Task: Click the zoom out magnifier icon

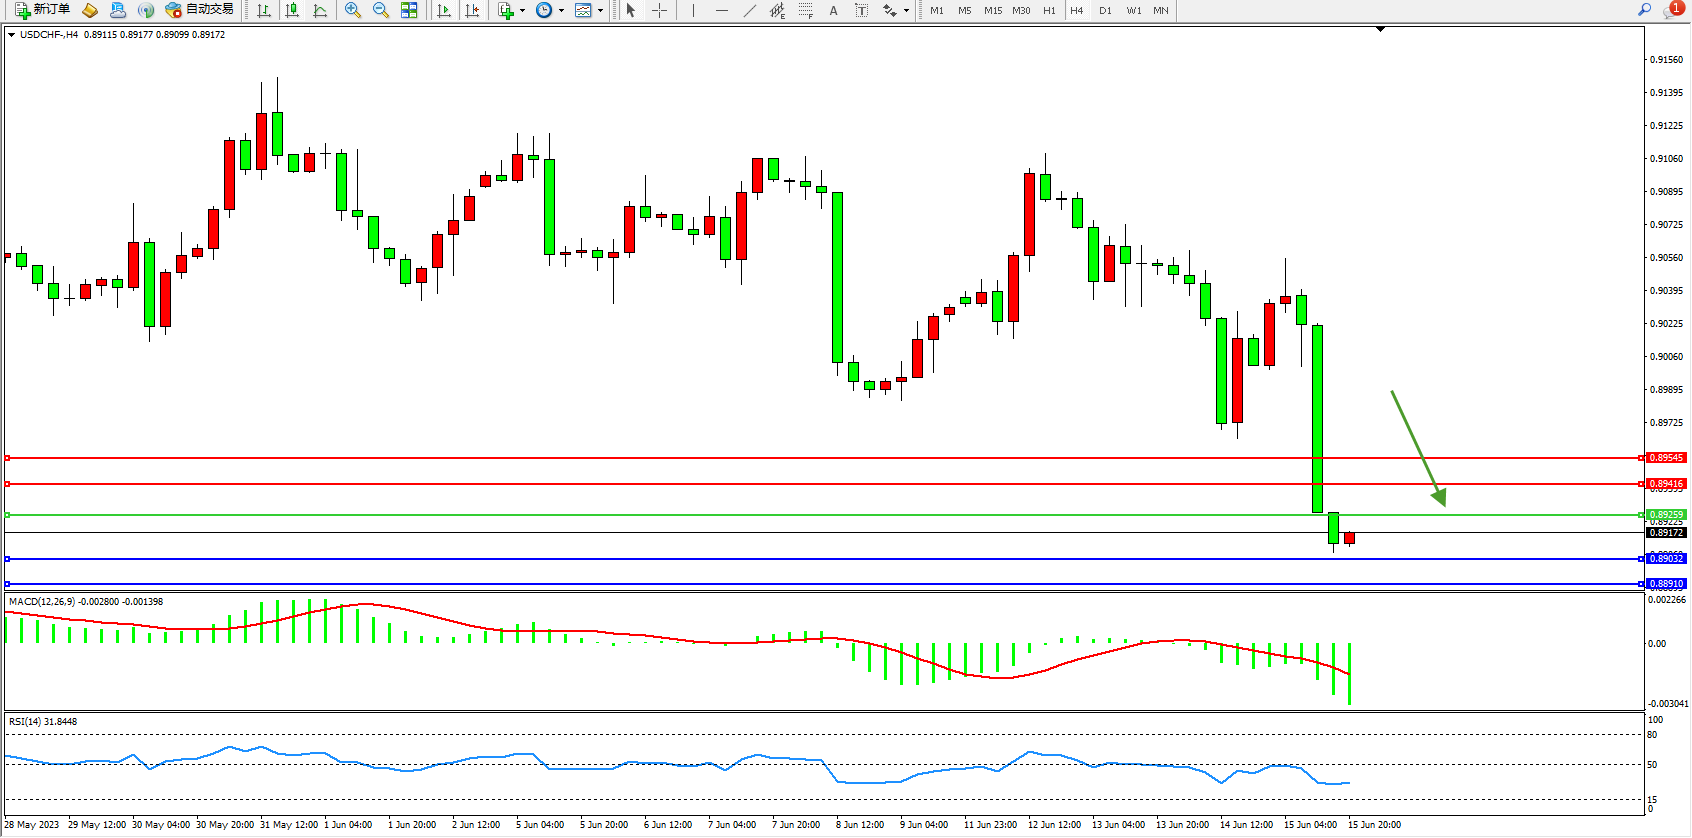Action: point(381,10)
